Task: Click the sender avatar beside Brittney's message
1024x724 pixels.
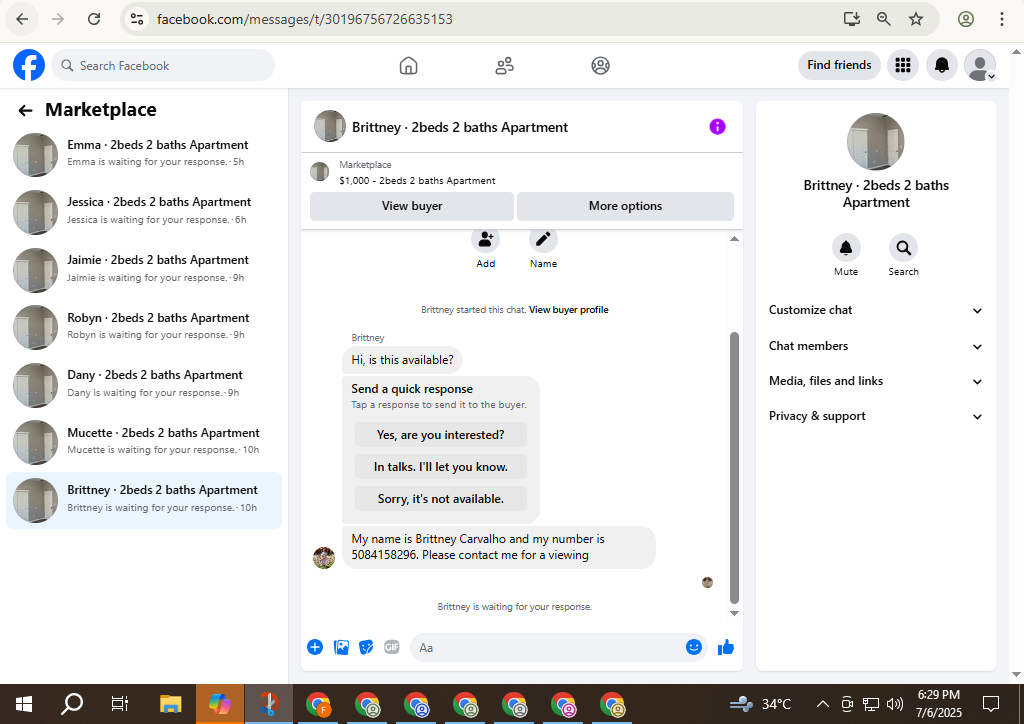Action: (324, 558)
